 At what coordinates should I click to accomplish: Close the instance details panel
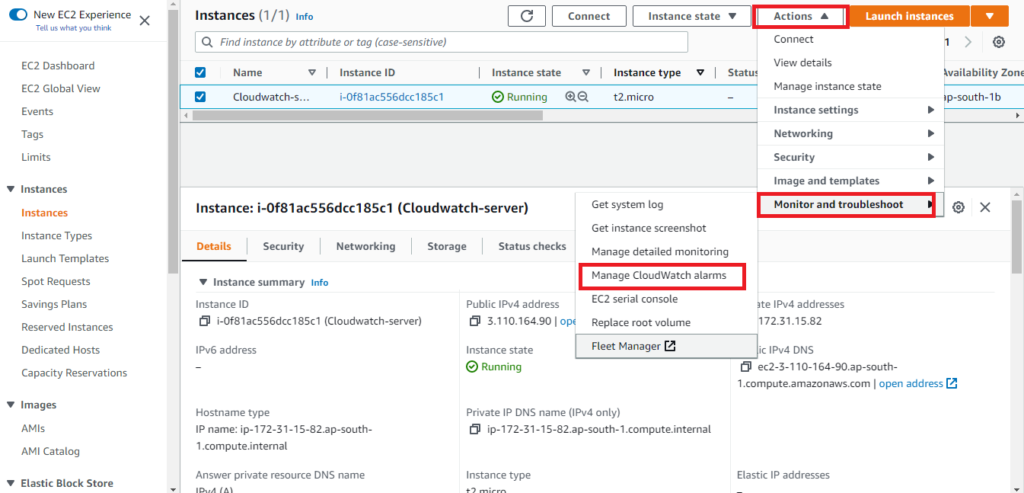tap(985, 207)
